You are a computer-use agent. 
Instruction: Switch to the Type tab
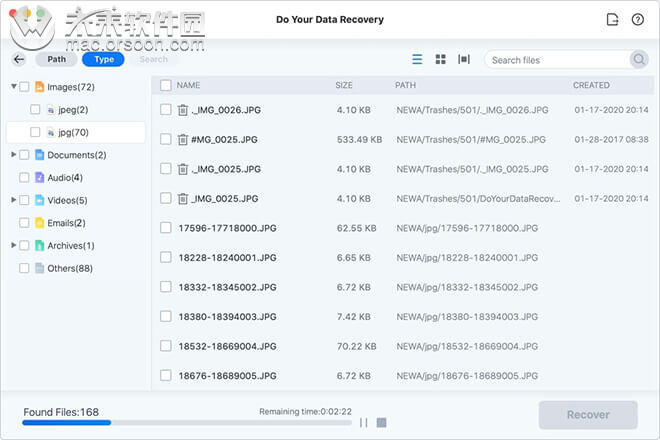104,59
